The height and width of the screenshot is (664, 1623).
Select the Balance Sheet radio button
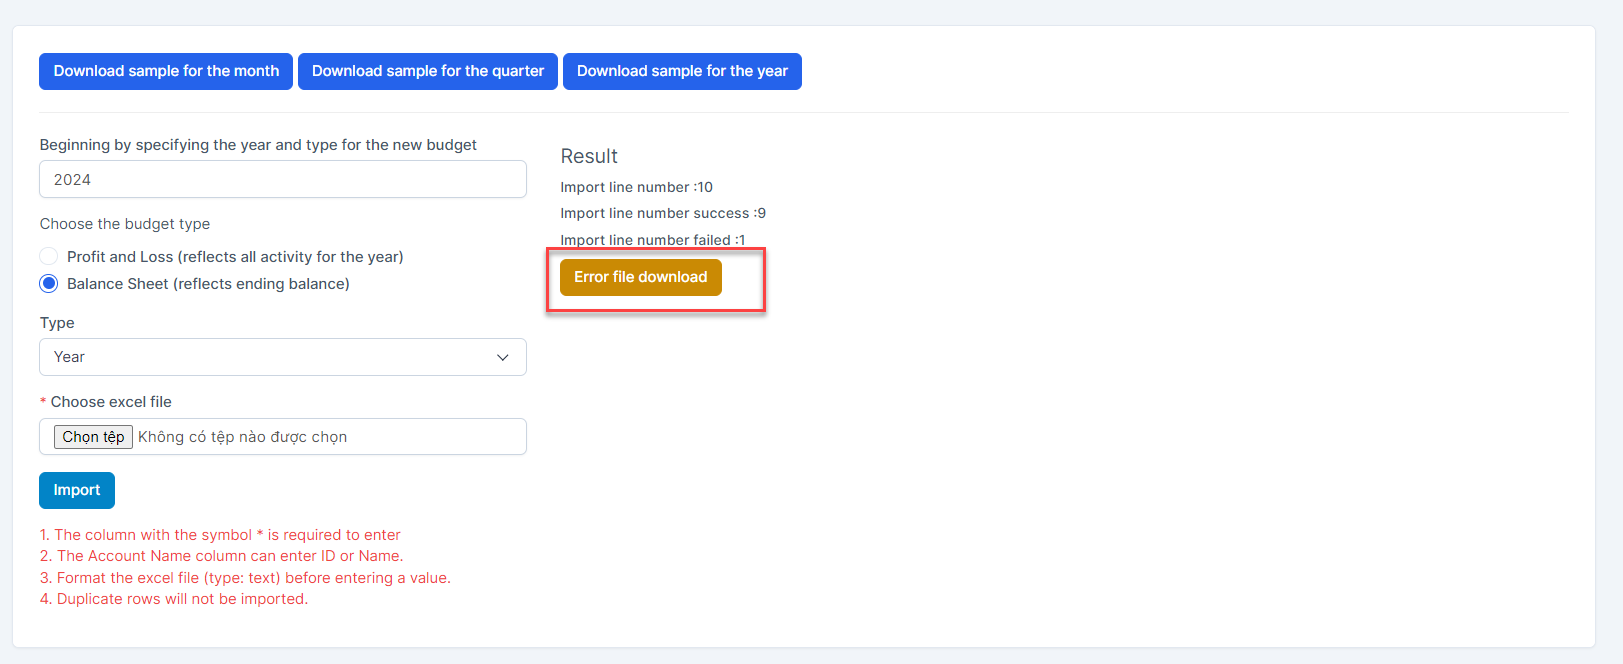click(49, 284)
